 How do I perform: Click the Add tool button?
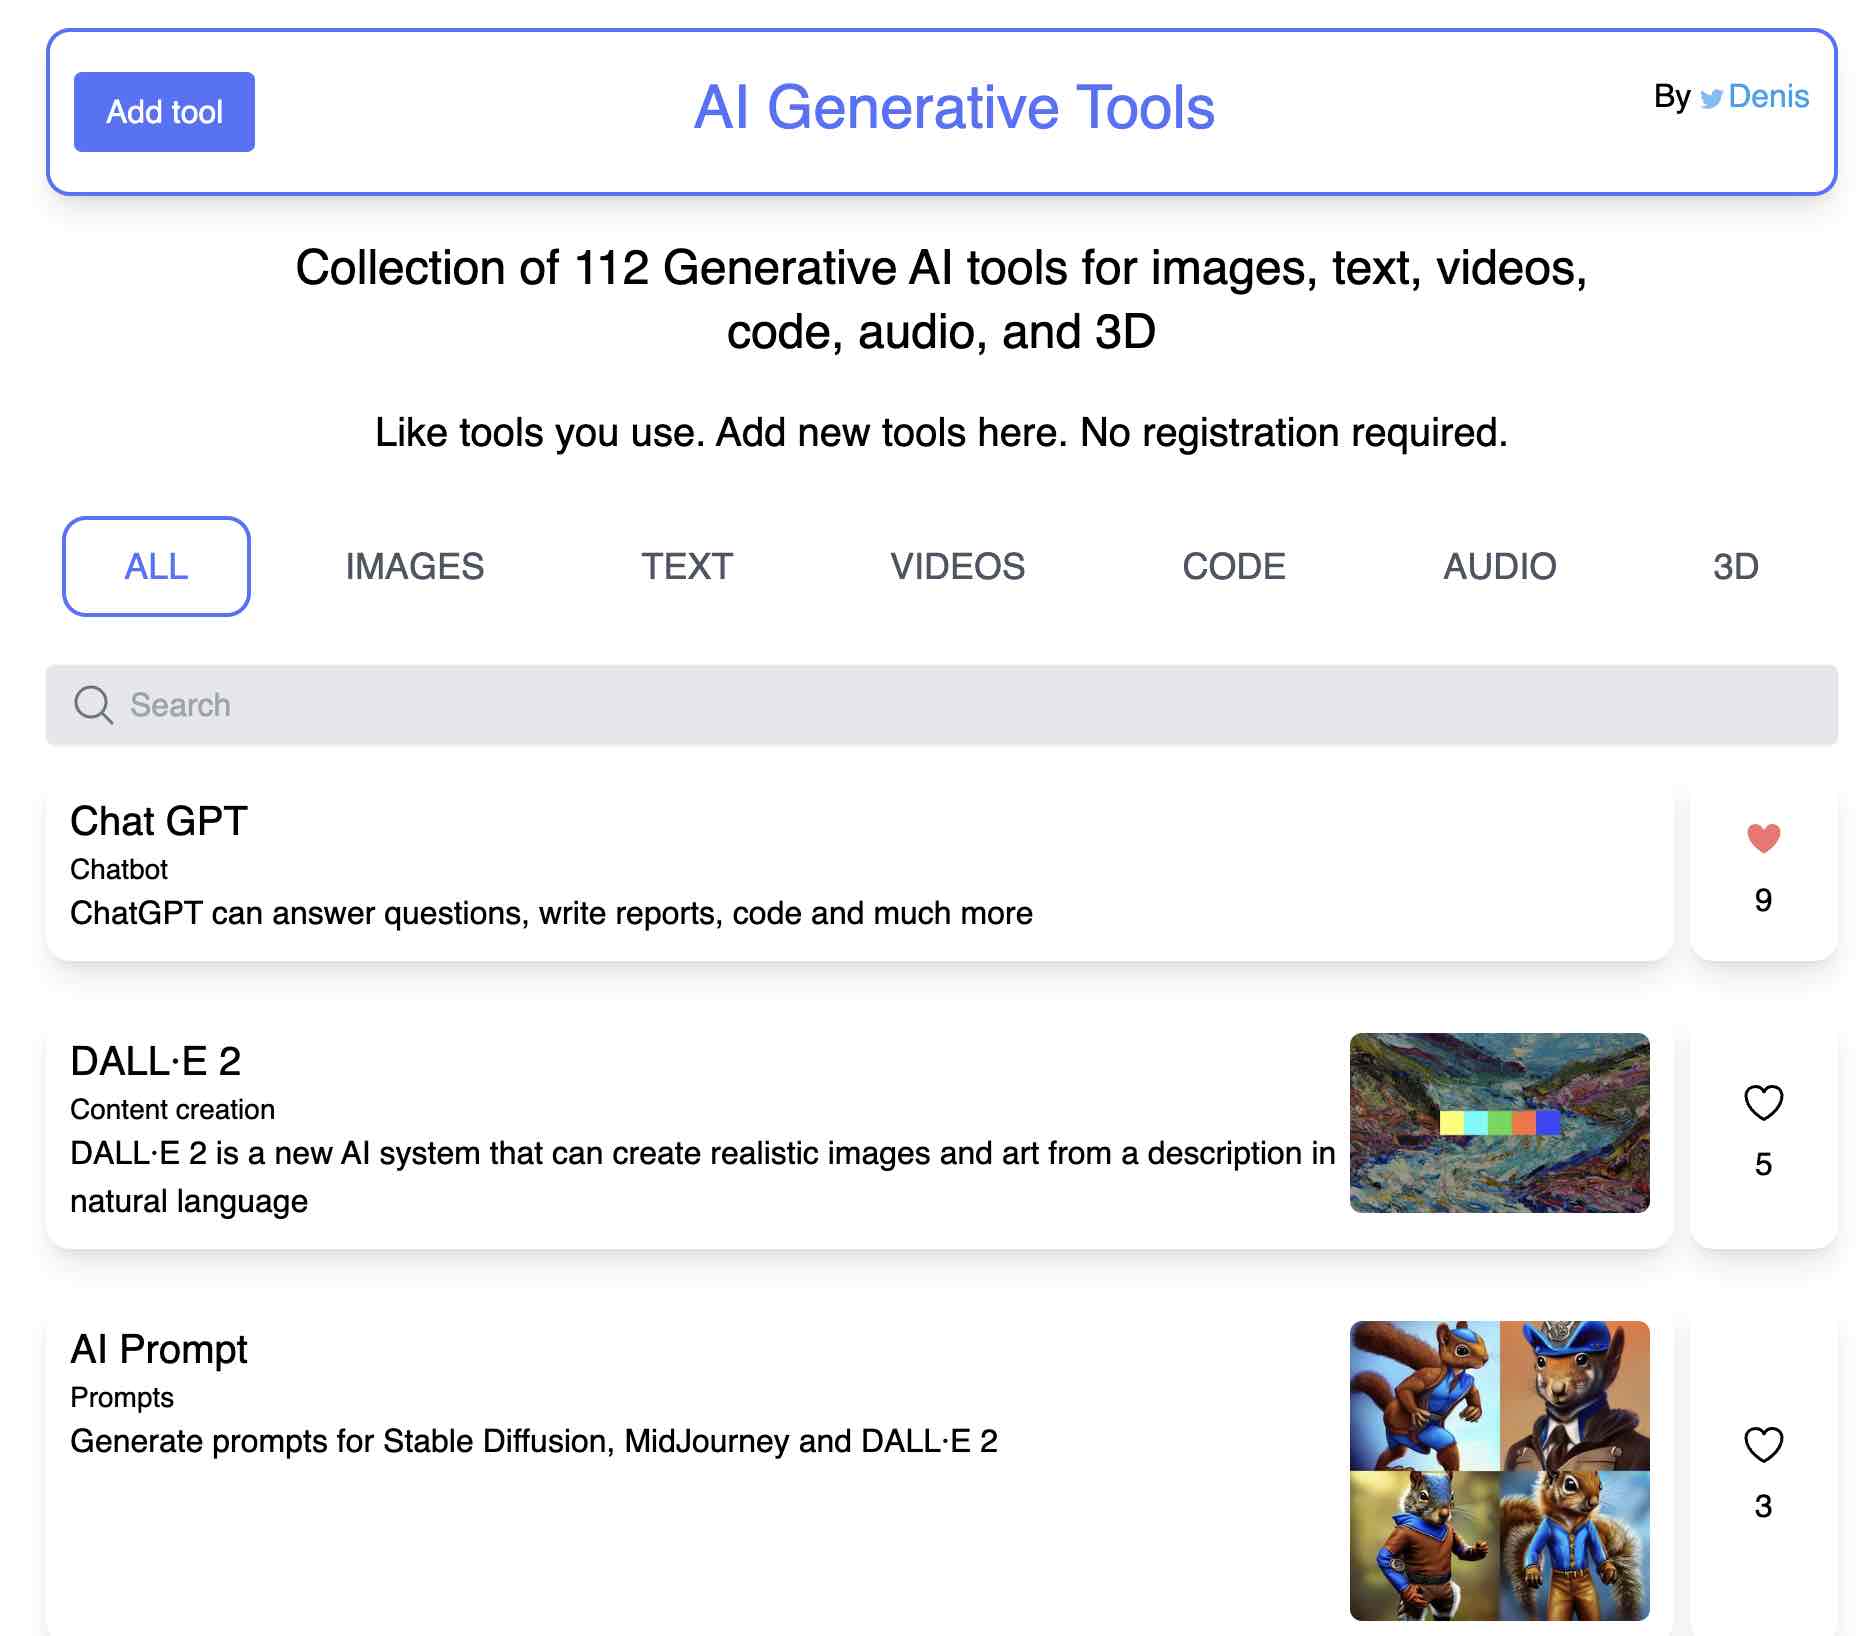tap(164, 112)
